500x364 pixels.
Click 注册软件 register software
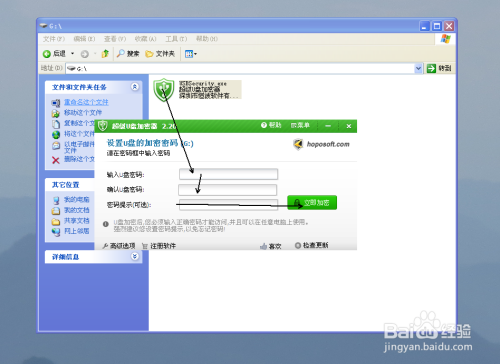159,246
